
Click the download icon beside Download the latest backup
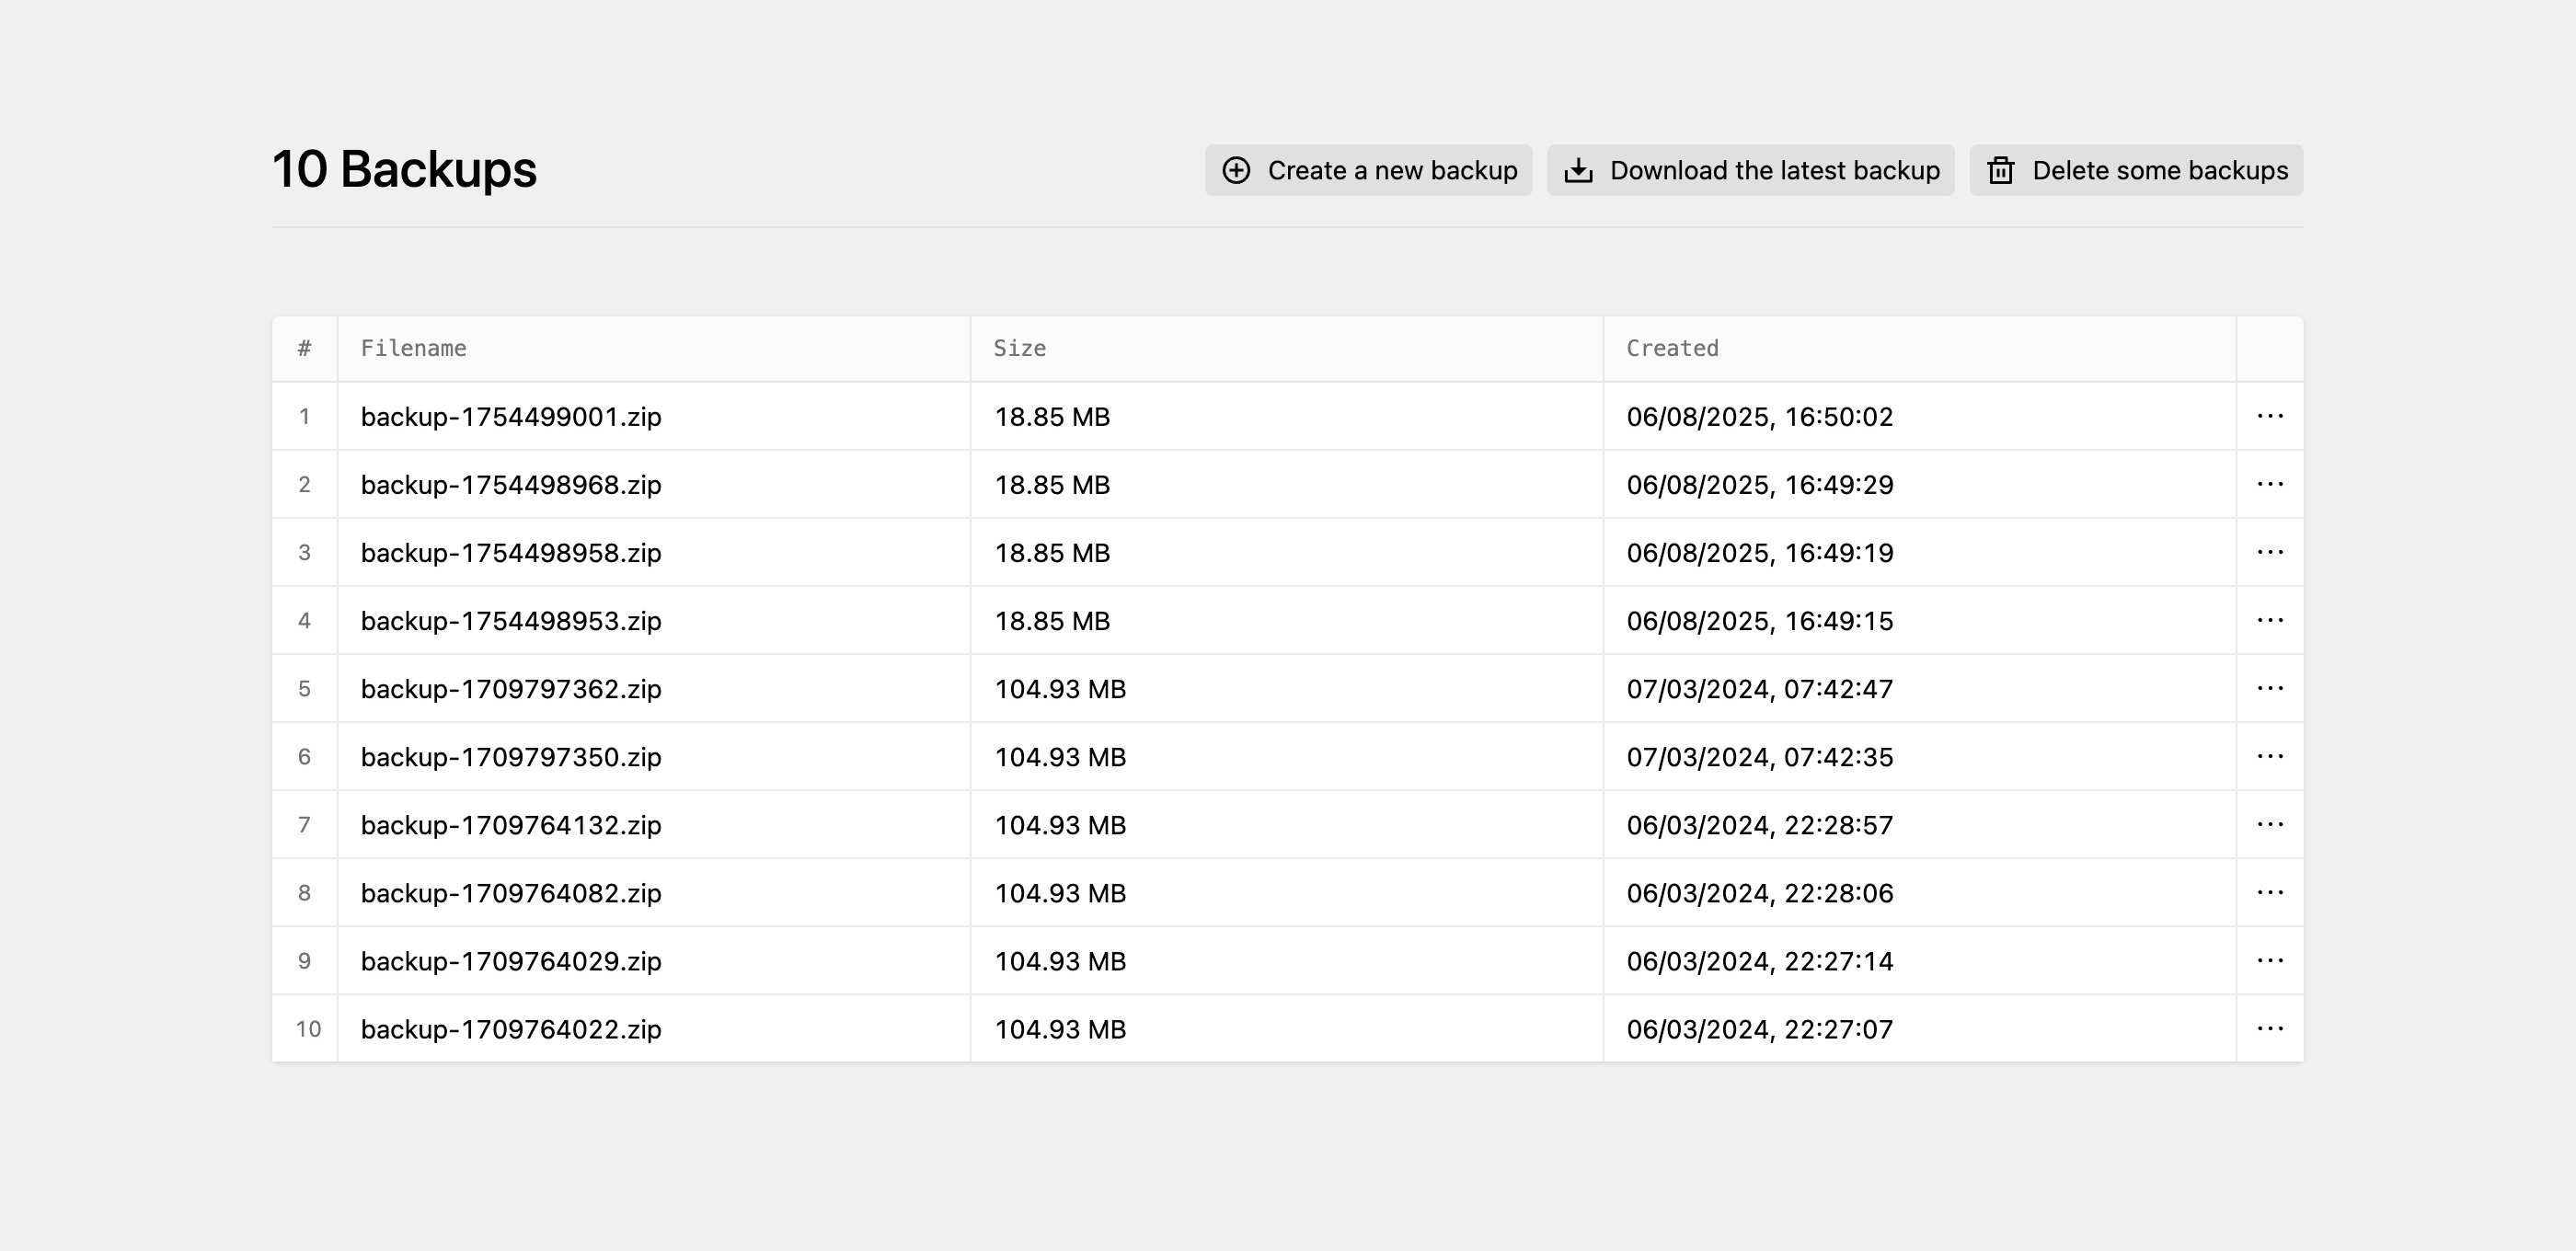click(1579, 170)
